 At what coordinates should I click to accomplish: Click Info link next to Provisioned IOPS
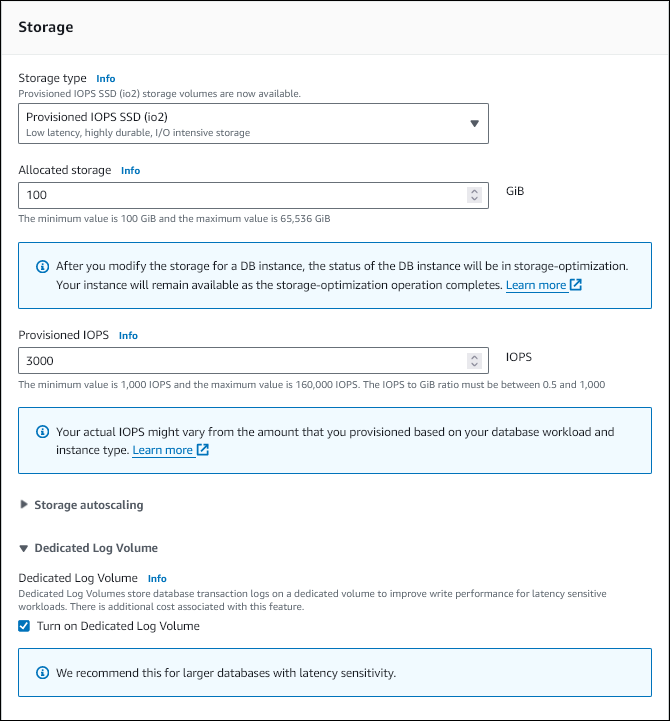128,336
